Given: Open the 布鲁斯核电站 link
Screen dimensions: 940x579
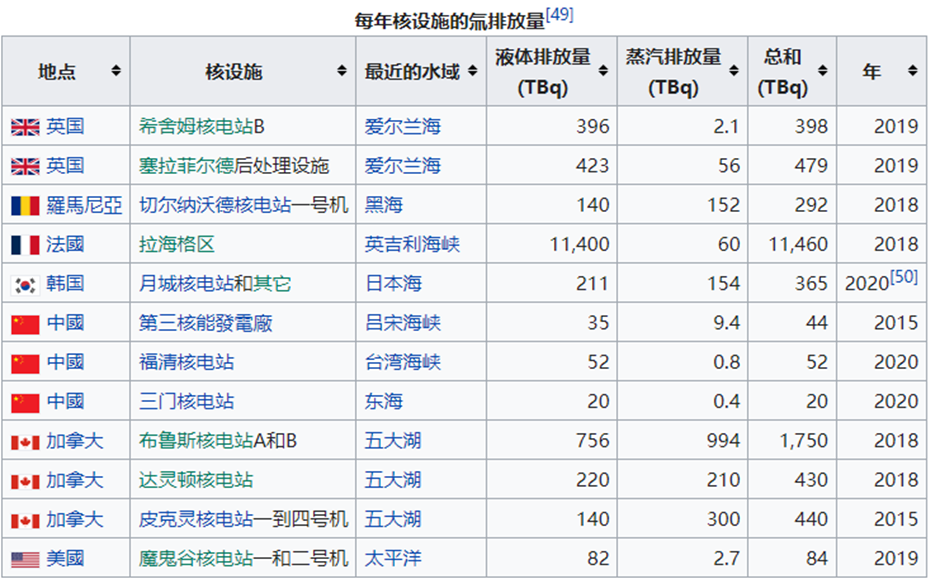Looking at the screenshot, I should click(196, 441).
